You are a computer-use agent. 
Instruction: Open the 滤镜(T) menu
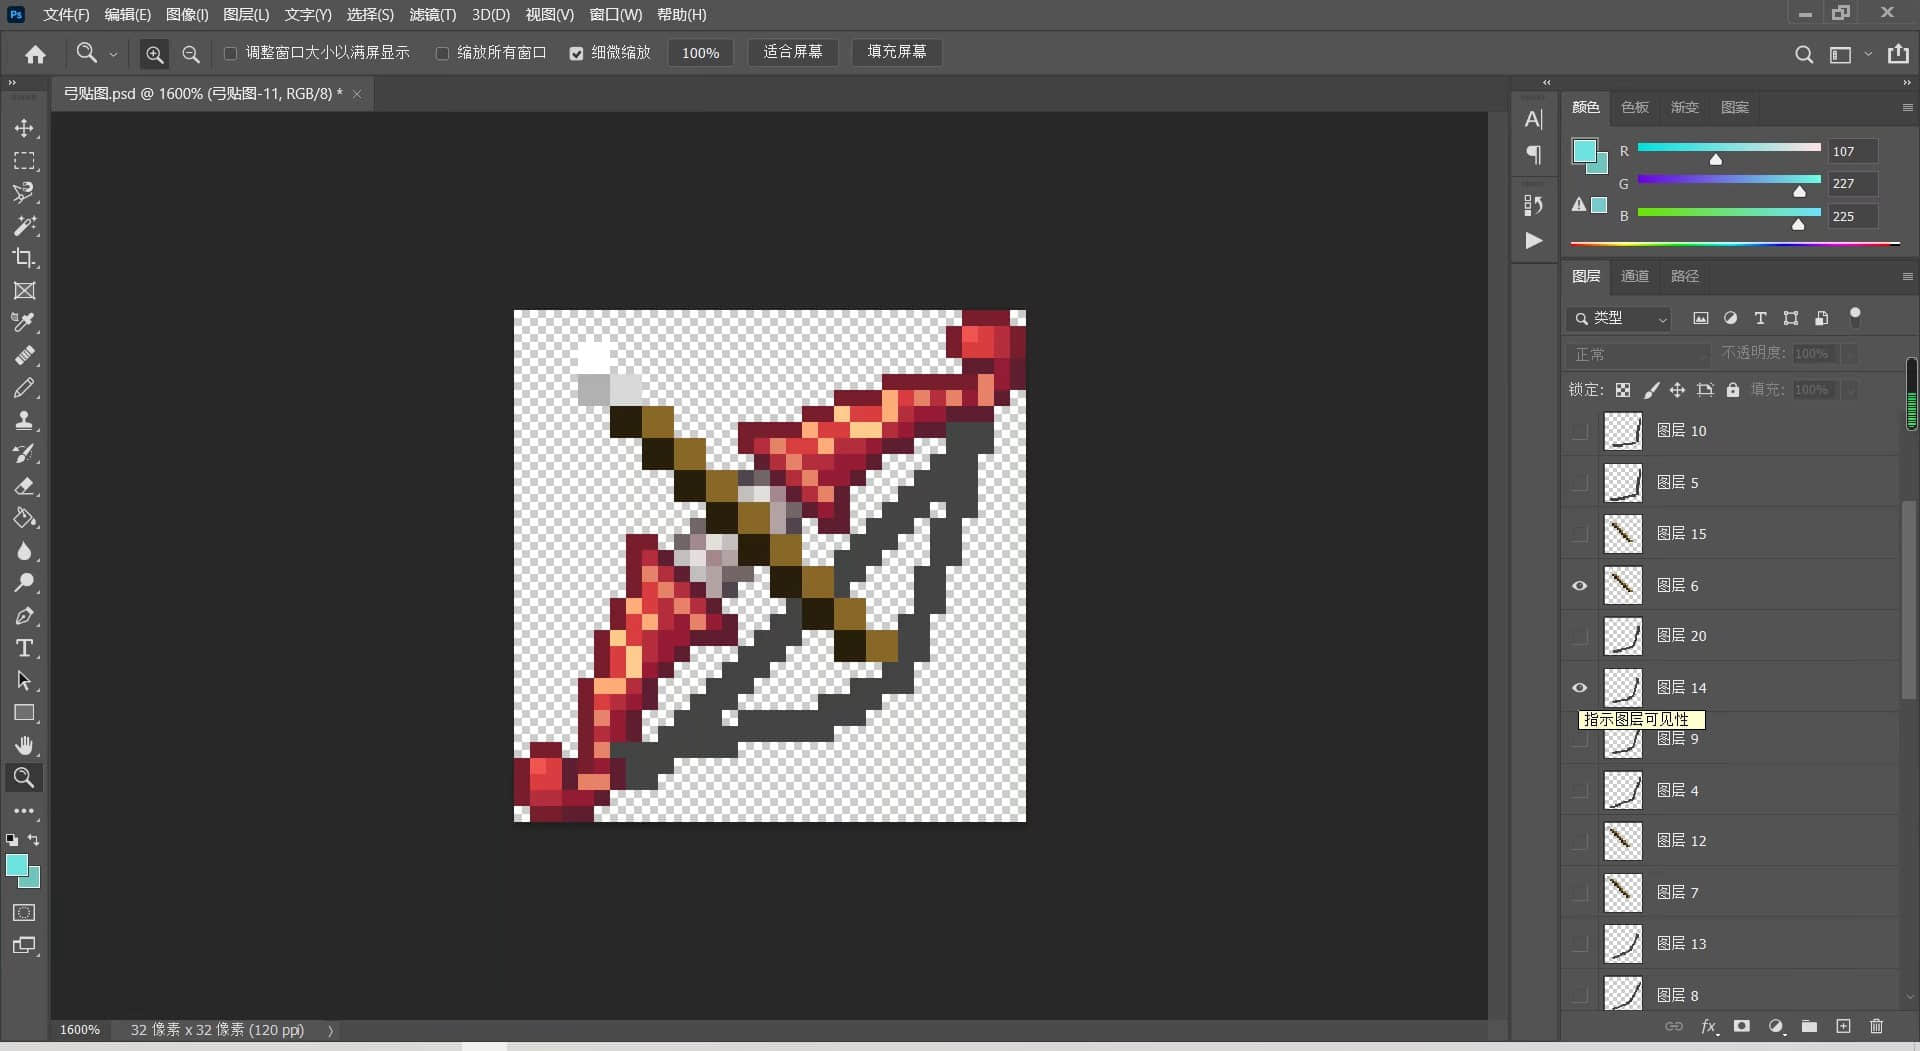coord(432,15)
